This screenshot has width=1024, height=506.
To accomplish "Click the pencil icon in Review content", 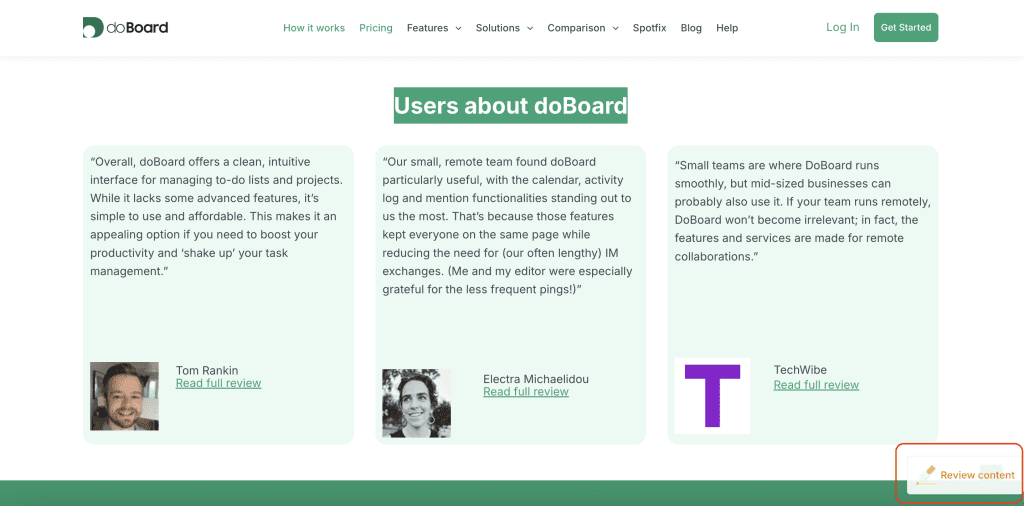I will tap(926, 475).
